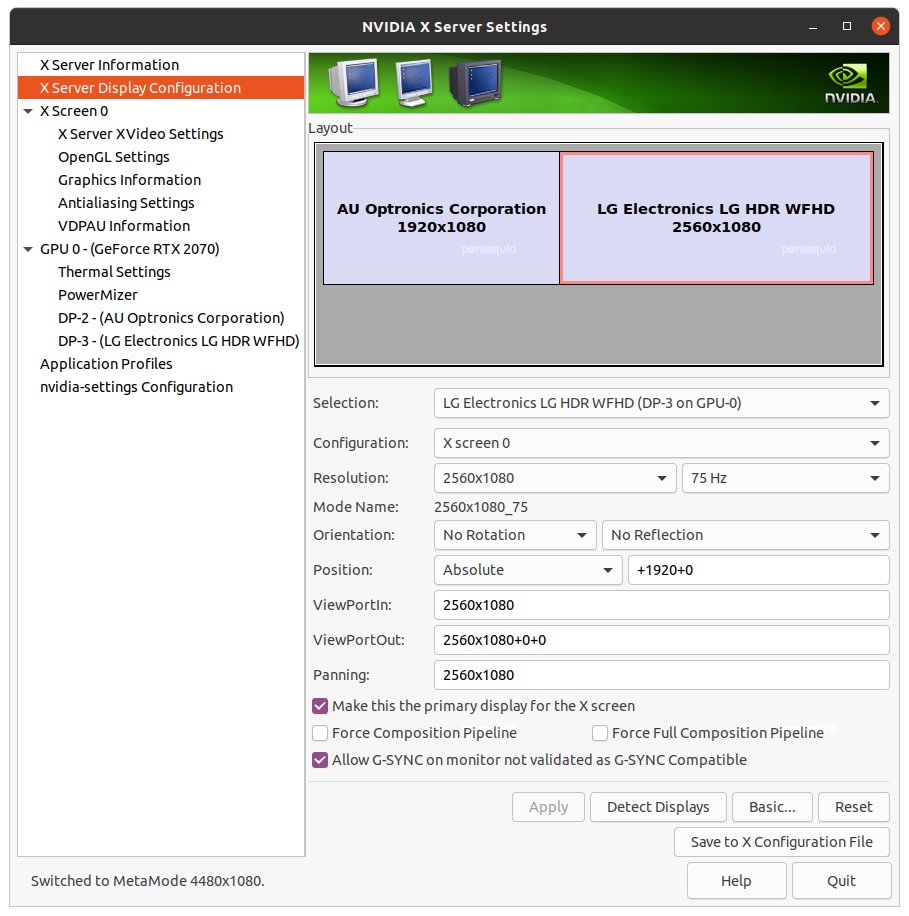Click the position offset field +1920+0
The width and height of the screenshot is (909, 916).
(758, 570)
